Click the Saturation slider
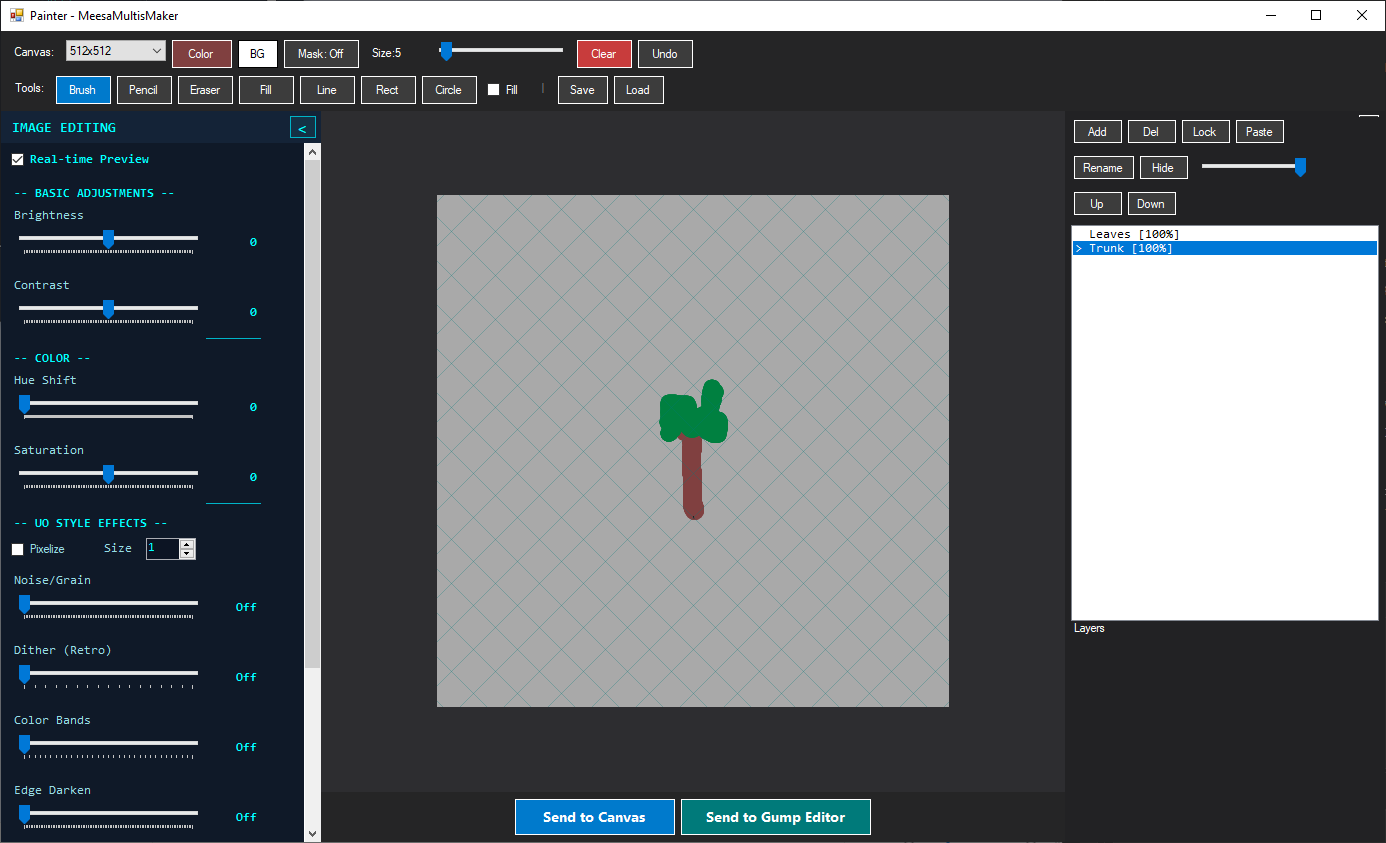This screenshot has height=843, width=1386. pyautogui.click(x=108, y=475)
